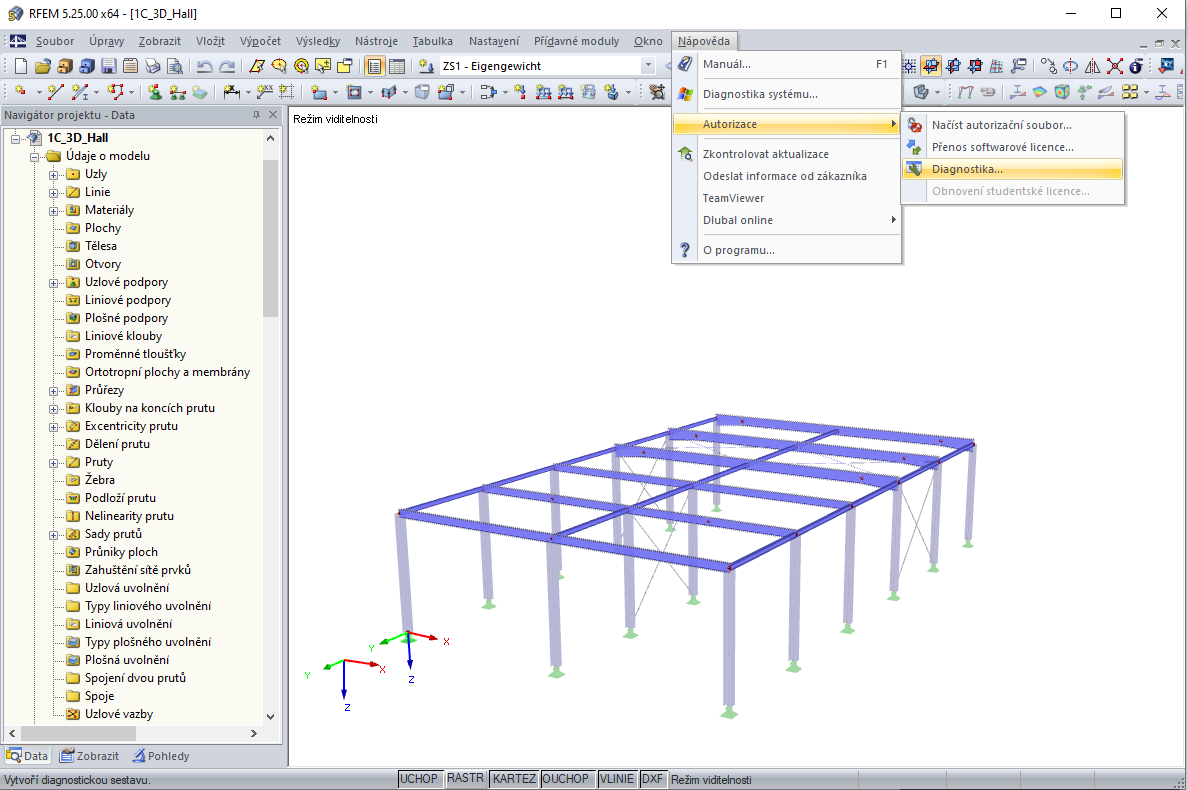Click the new nodal load icon

click(520, 92)
